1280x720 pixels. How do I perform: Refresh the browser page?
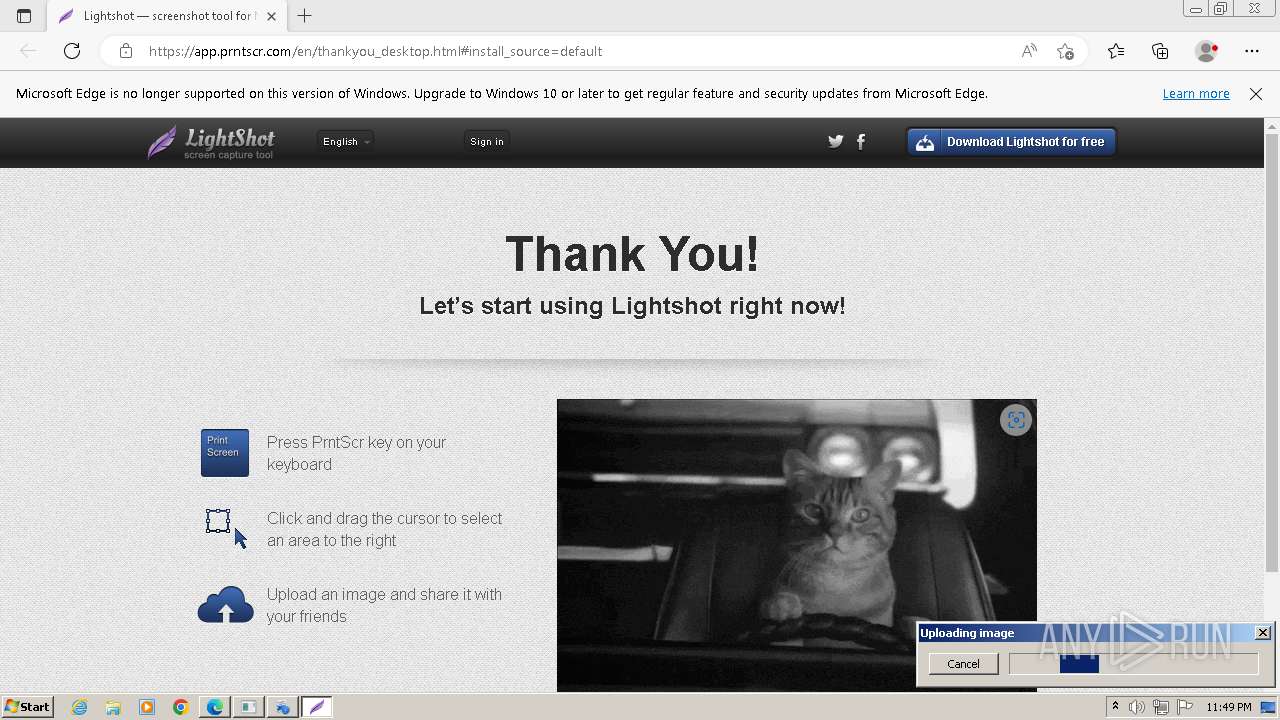72,51
